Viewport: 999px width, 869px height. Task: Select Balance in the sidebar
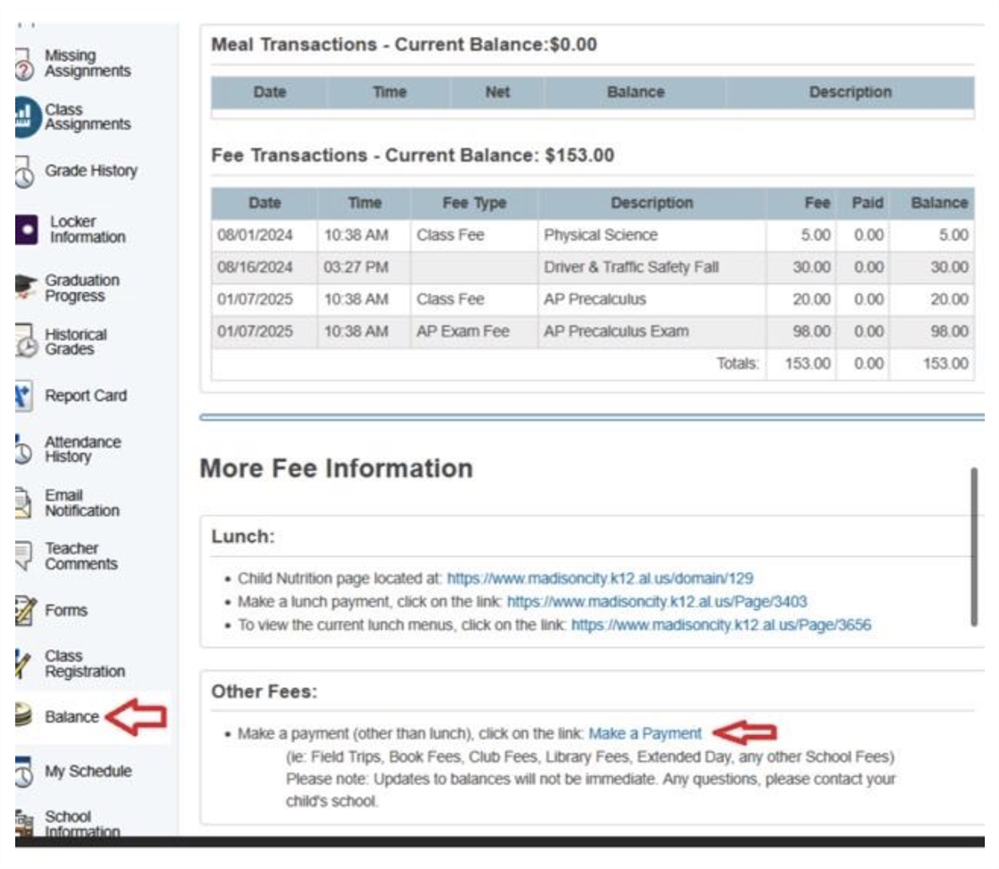(x=72, y=717)
